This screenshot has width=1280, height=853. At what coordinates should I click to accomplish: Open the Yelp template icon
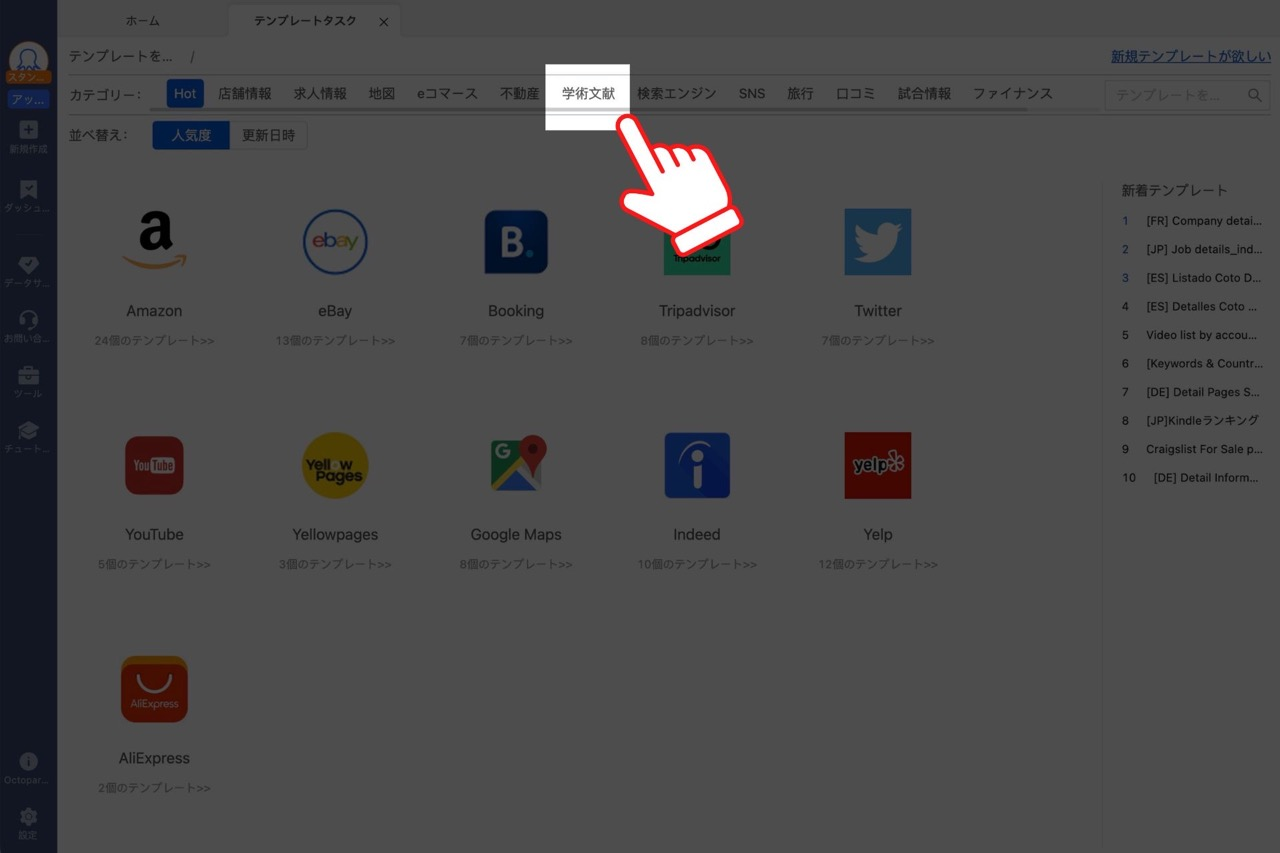tap(877, 465)
